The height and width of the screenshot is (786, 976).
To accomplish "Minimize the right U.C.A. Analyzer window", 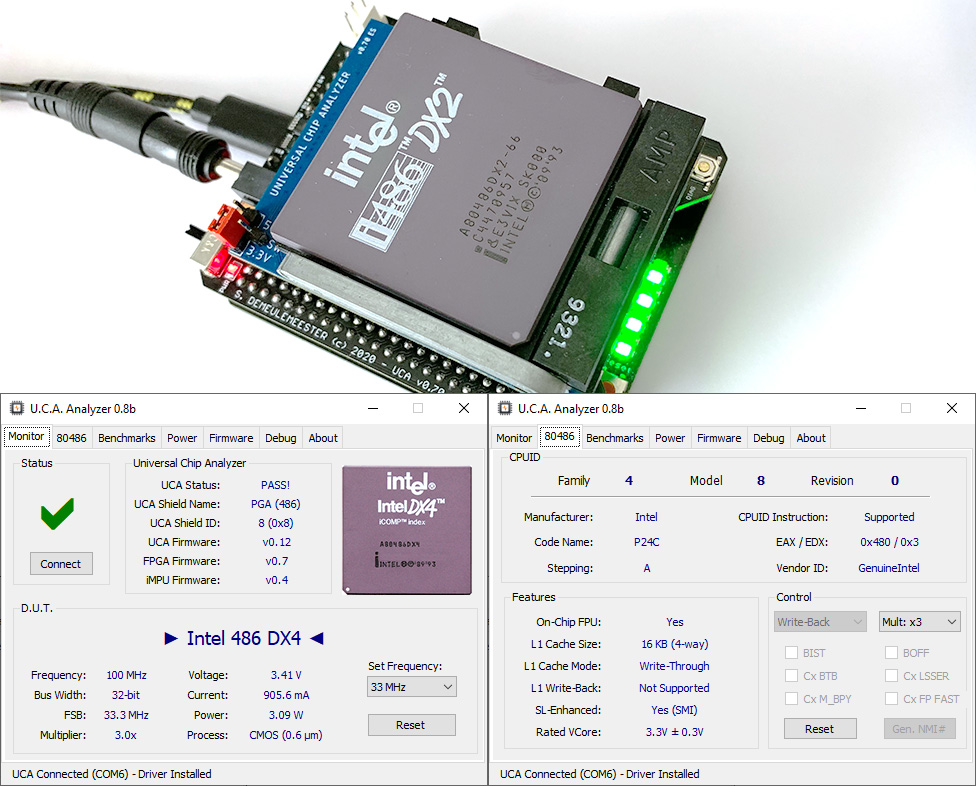I will coord(861,408).
